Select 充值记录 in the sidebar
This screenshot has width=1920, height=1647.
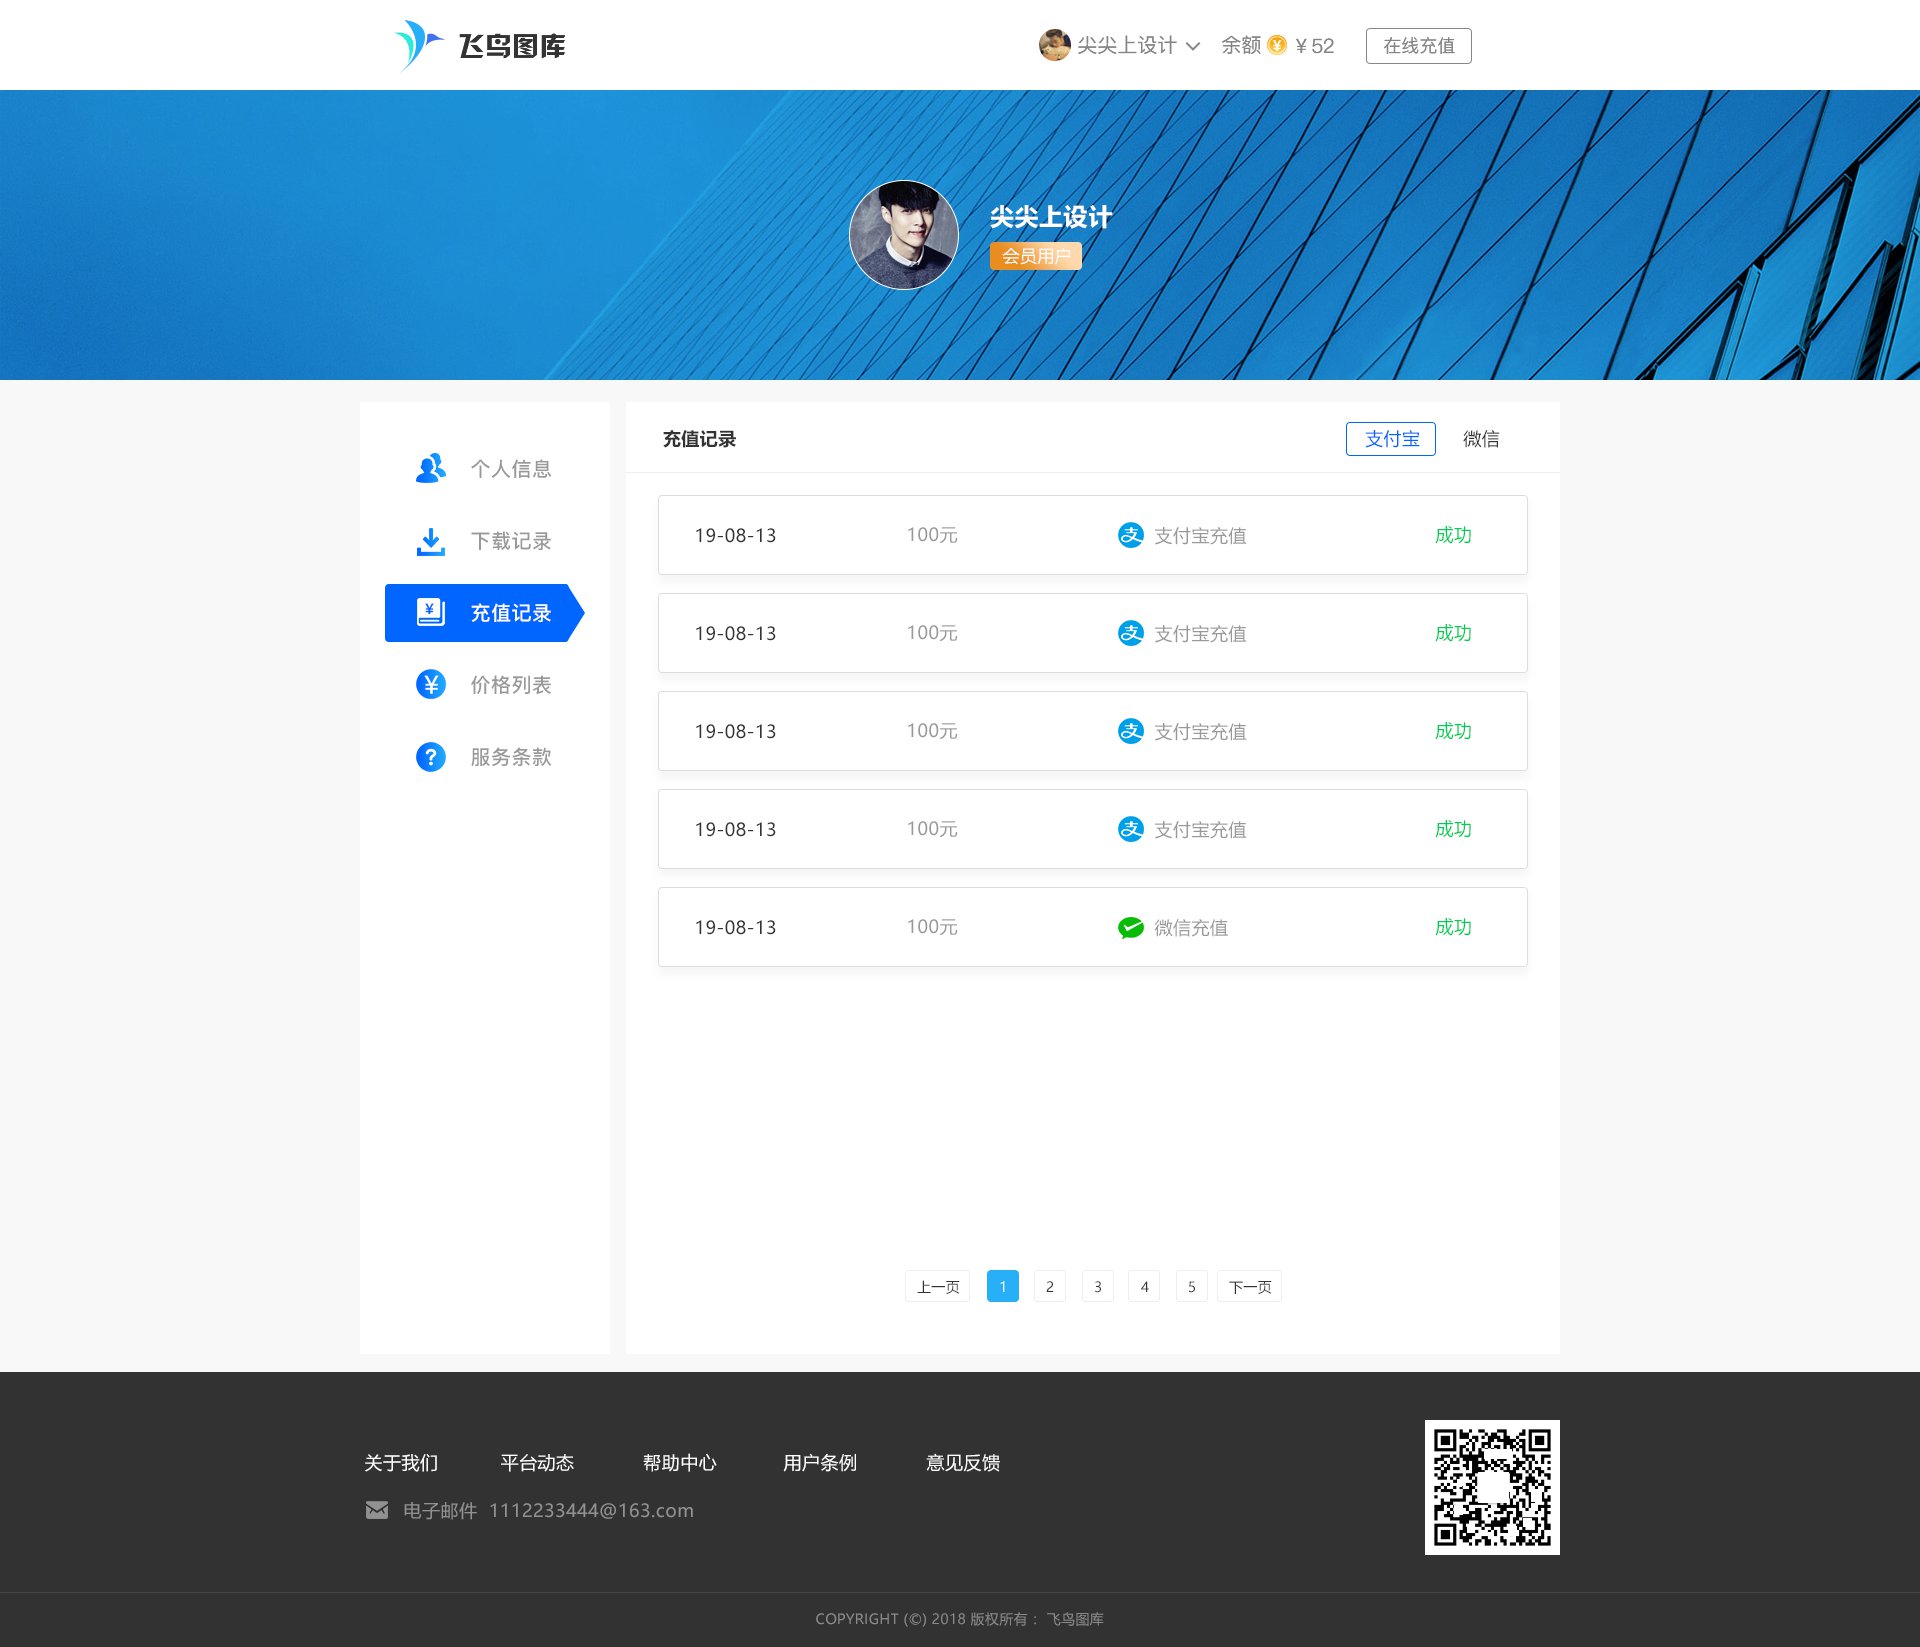[x=484, y=613]
